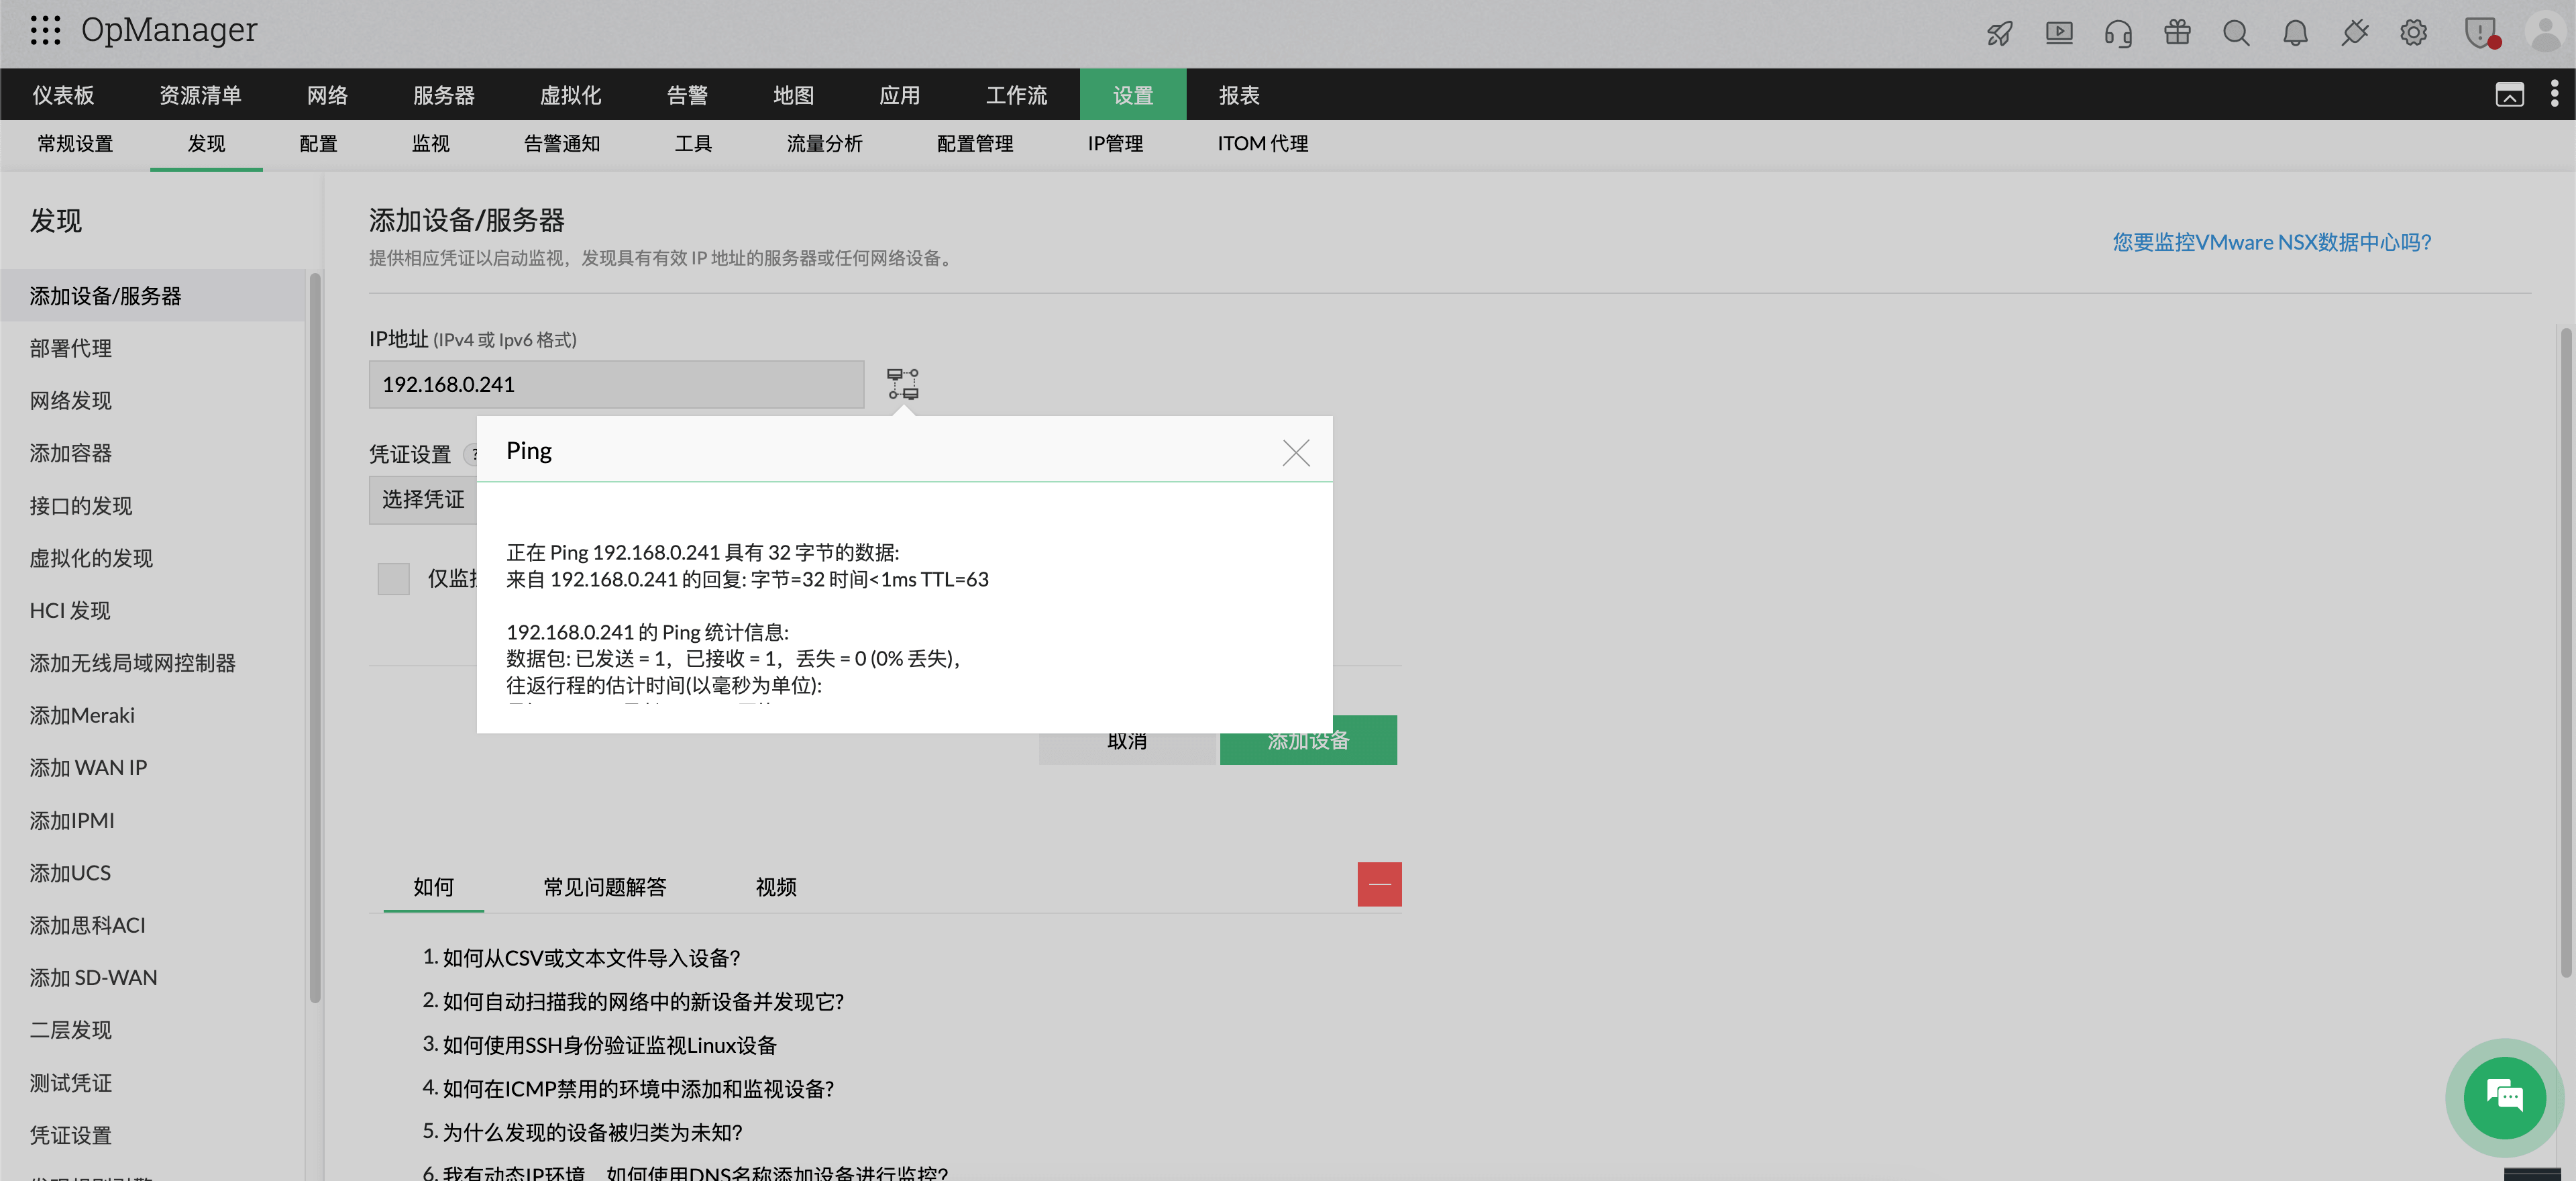Open the 选择凭证 credential dropdown
This screenshot has height=1181, width=2576.
click(423, 499)
